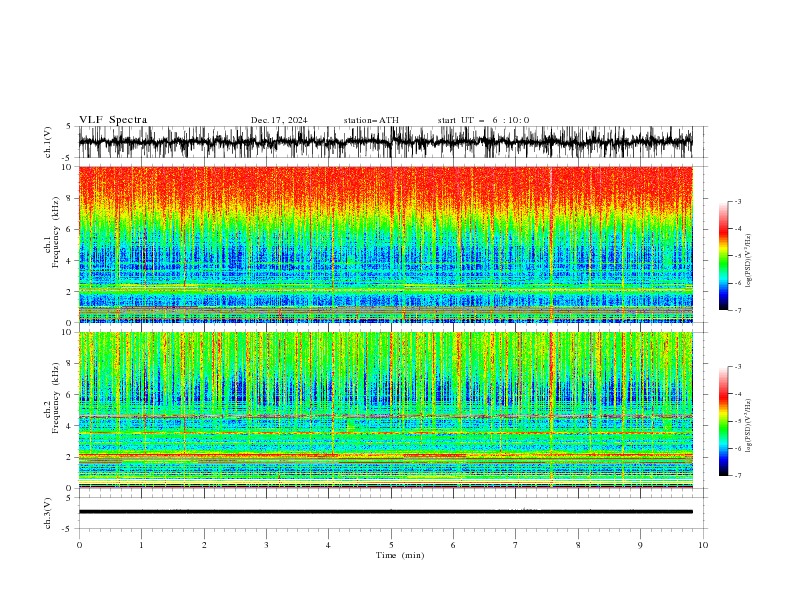
Task: Click the "-7" tick on ch.1 colorbar
Action: (x=738, y=310)
